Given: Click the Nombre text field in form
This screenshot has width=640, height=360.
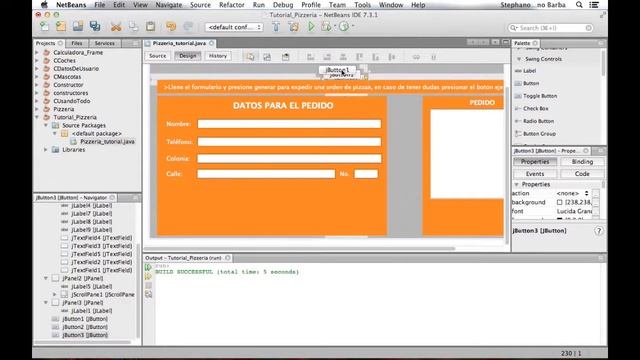Looking at the screenshot, I should pos(289,124).
